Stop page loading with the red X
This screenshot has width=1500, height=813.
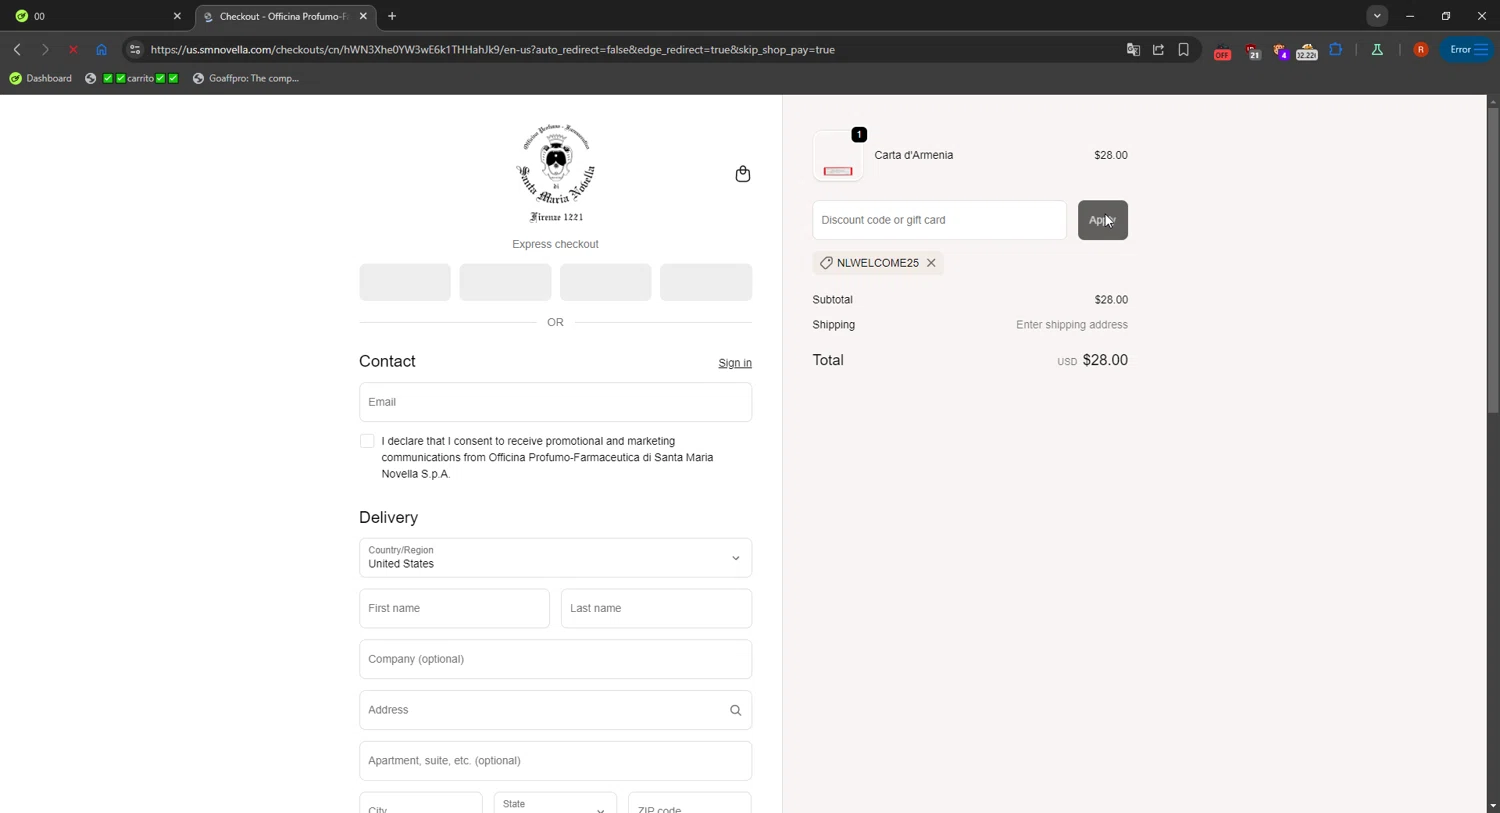point(73,49)
